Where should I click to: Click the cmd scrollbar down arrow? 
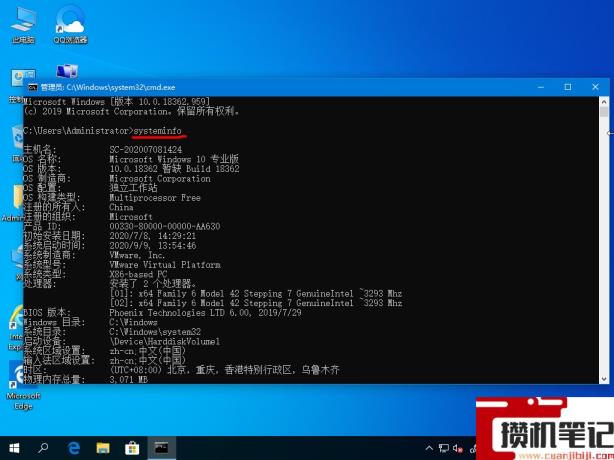pos(603,379)
